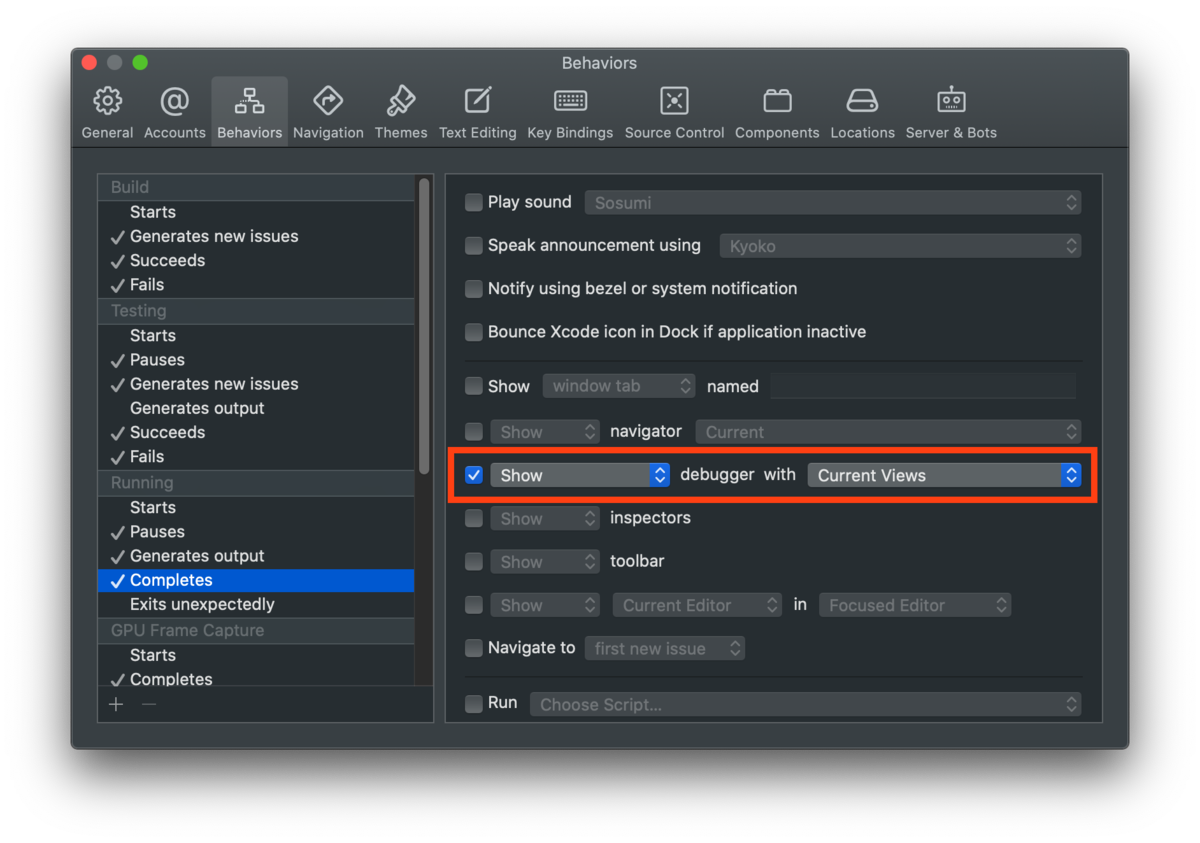Open the Show dropdown beside toolbar
Screen dimensions: 1200x843
pyautogui.click(x=545, y=562)
